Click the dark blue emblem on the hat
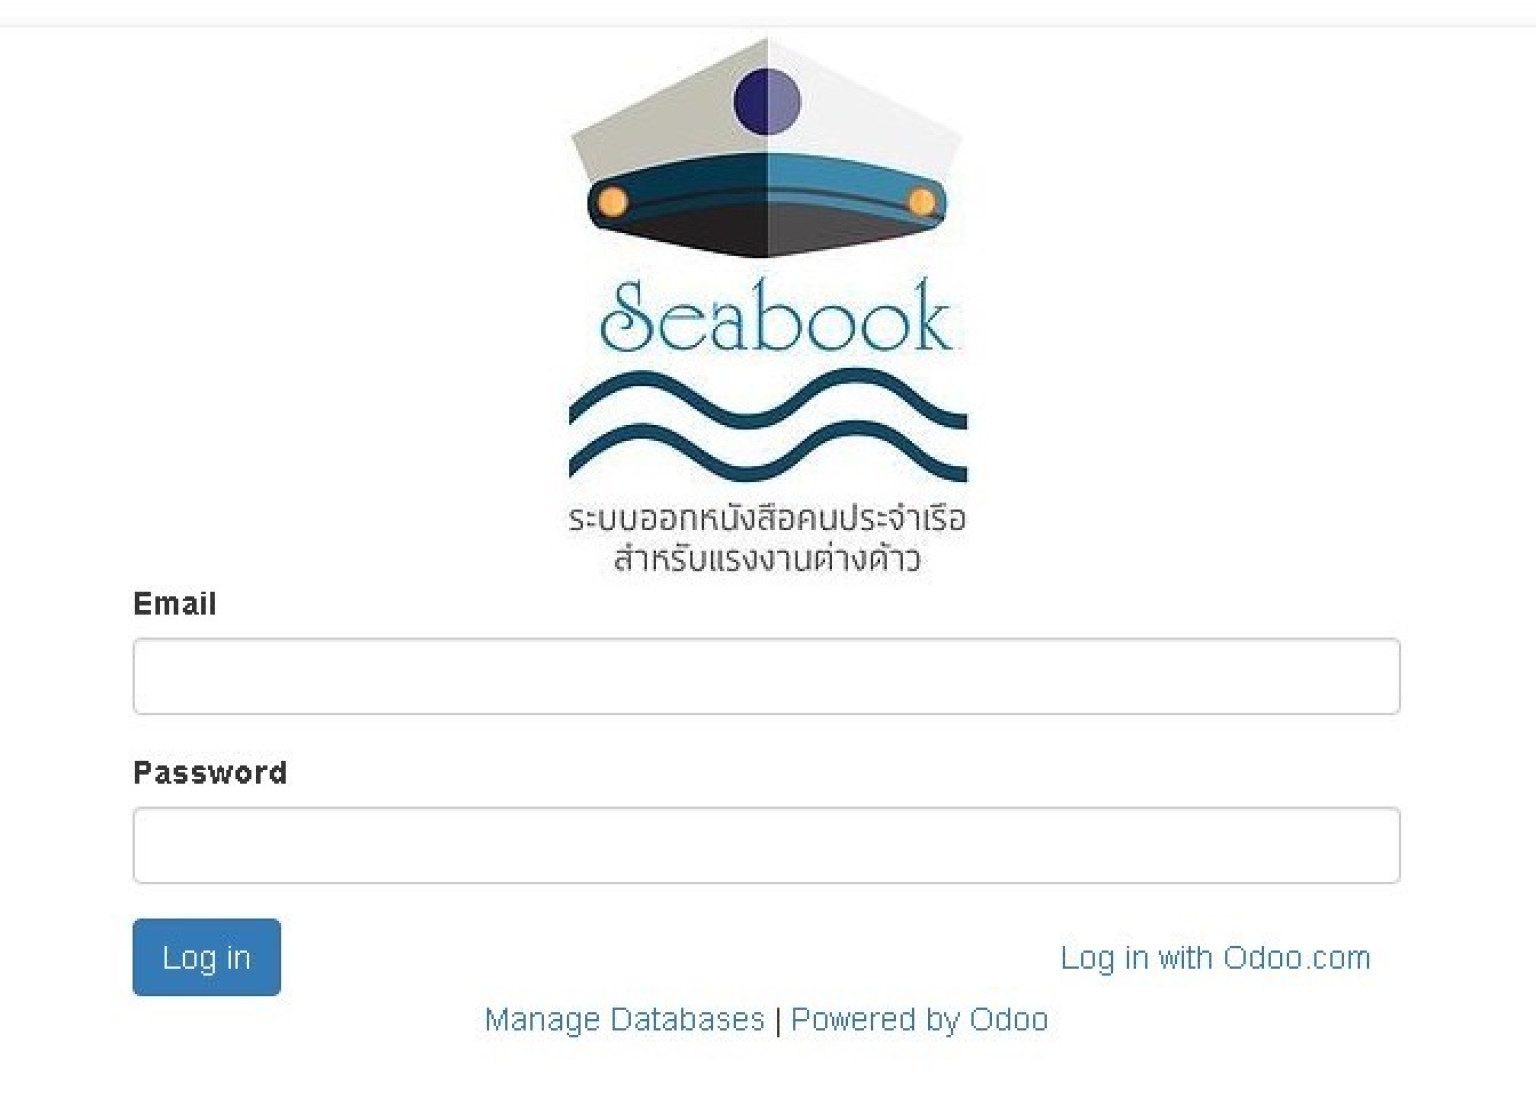The width and height of the screenshot is (1536, 1099). (x=767, y=101)
